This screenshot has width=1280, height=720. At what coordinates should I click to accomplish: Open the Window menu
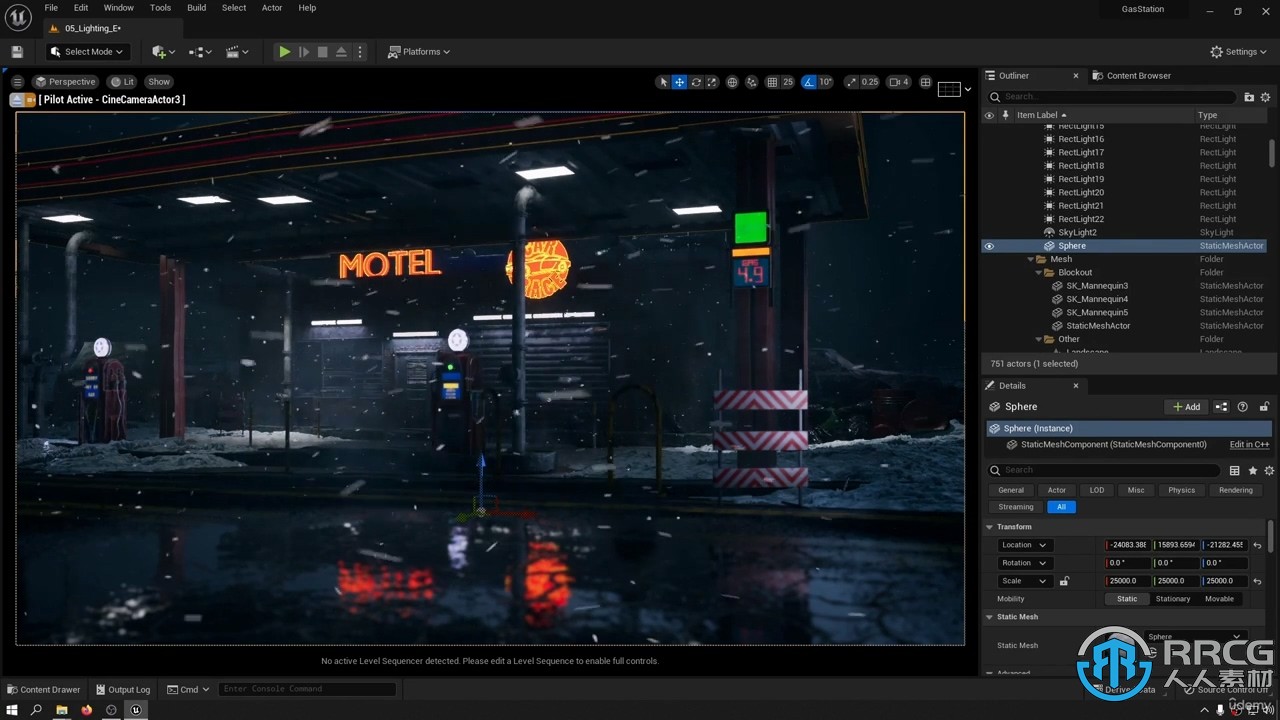point(119,7)
